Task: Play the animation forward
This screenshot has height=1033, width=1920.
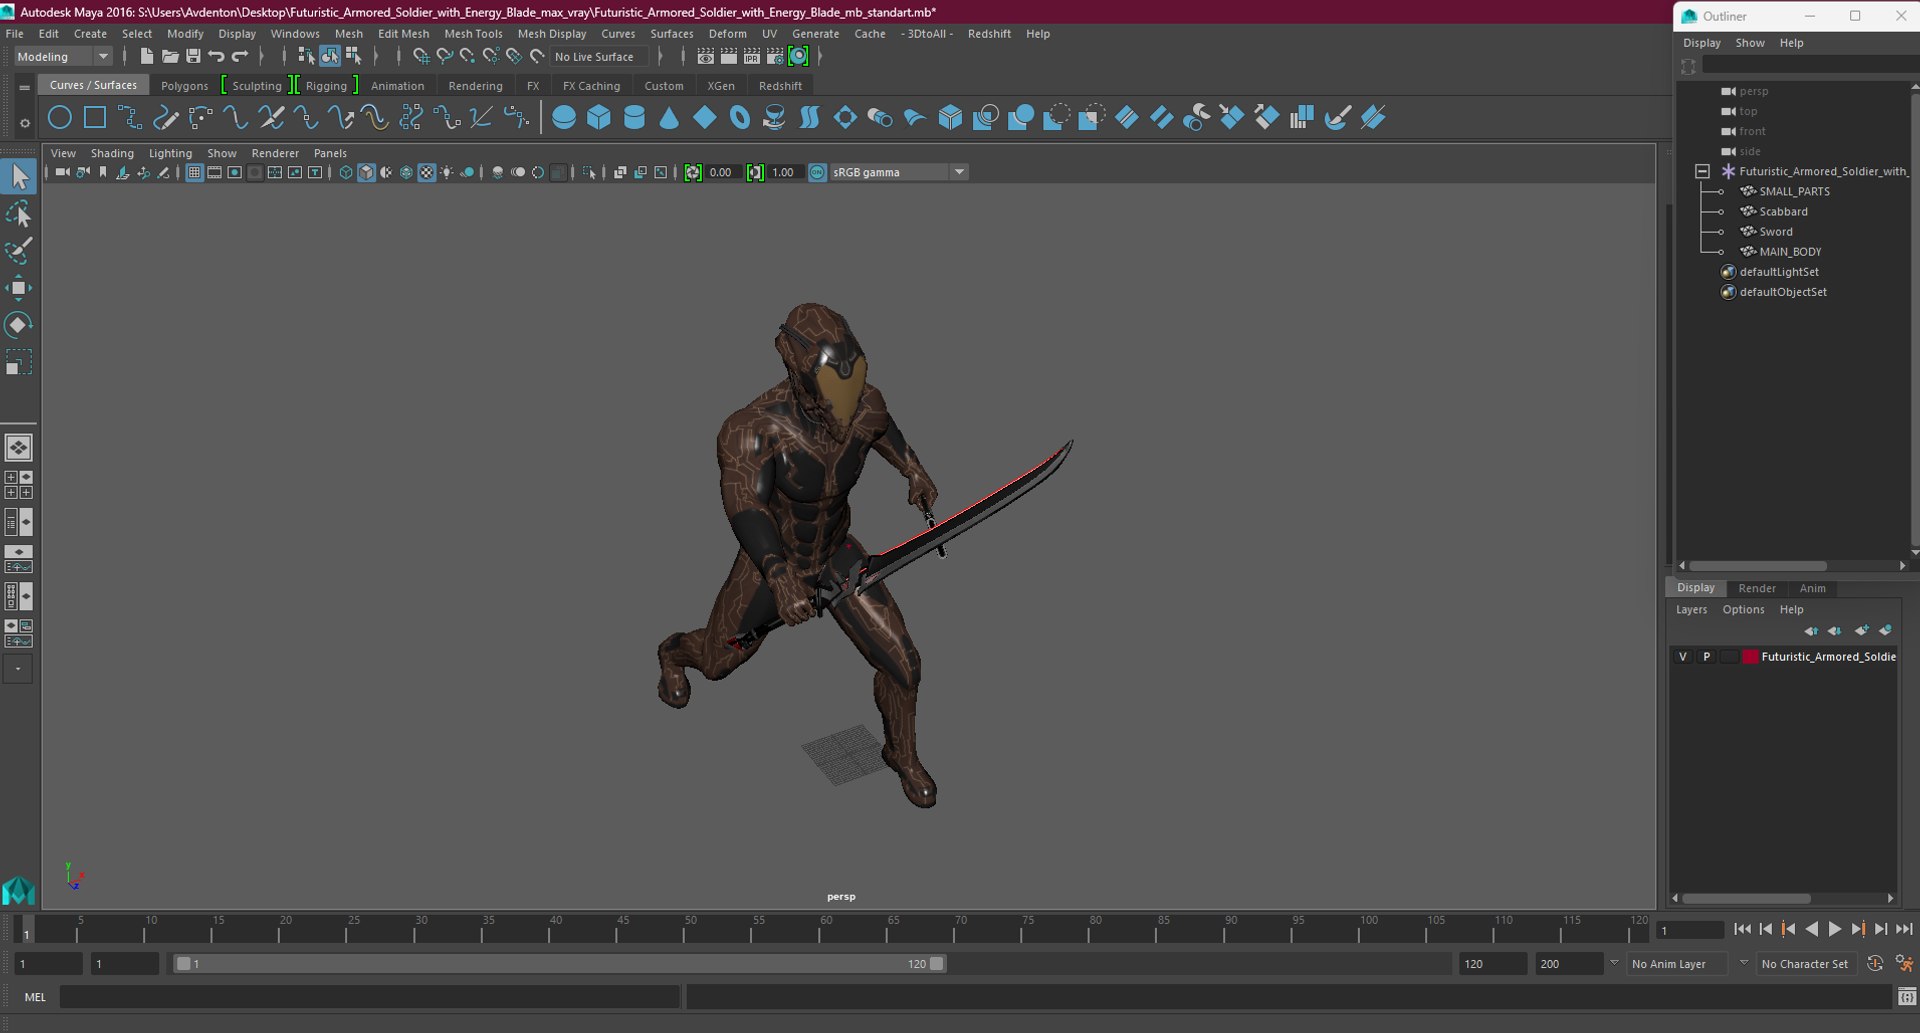Action: 1834,930
